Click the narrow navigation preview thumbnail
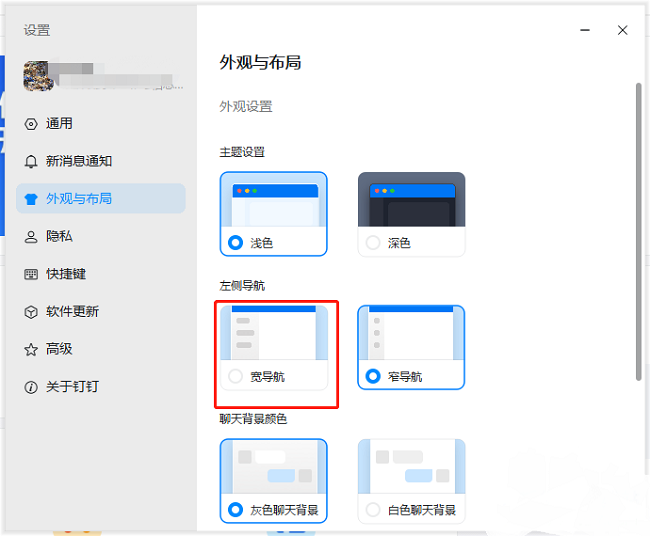 pyautogui.click(x=411, y=333)
